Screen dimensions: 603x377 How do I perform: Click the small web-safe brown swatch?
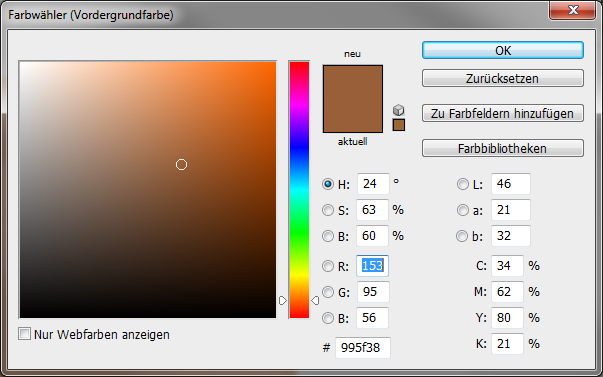(399, 125)
